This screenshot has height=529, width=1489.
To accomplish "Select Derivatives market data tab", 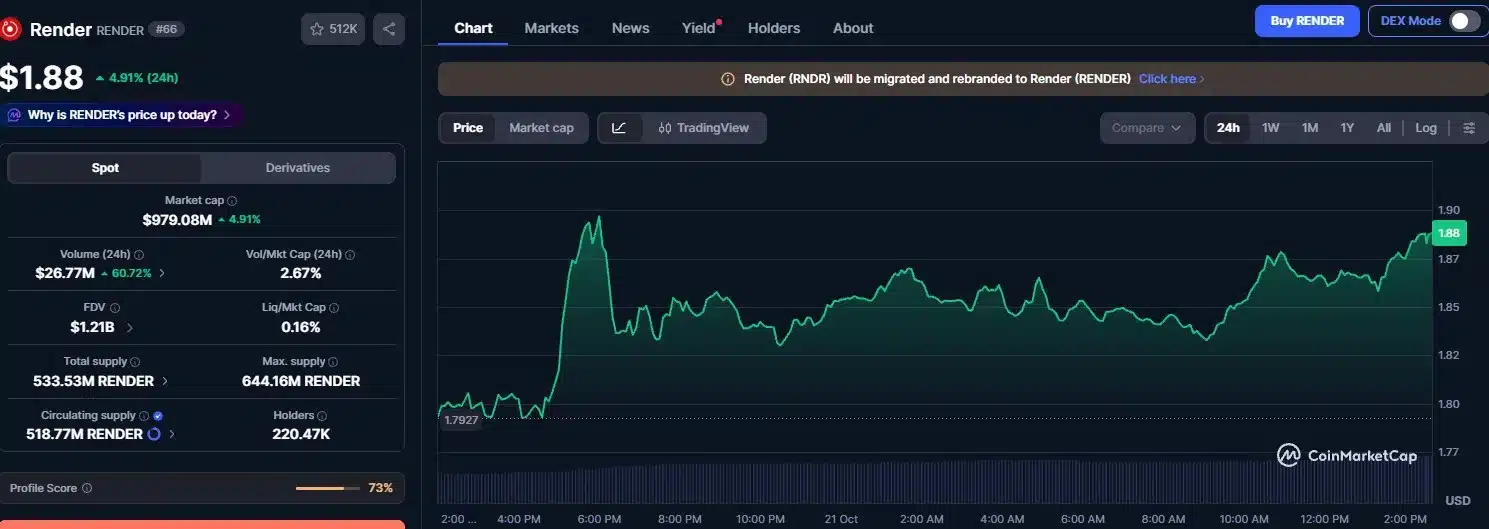I will 298,168.
